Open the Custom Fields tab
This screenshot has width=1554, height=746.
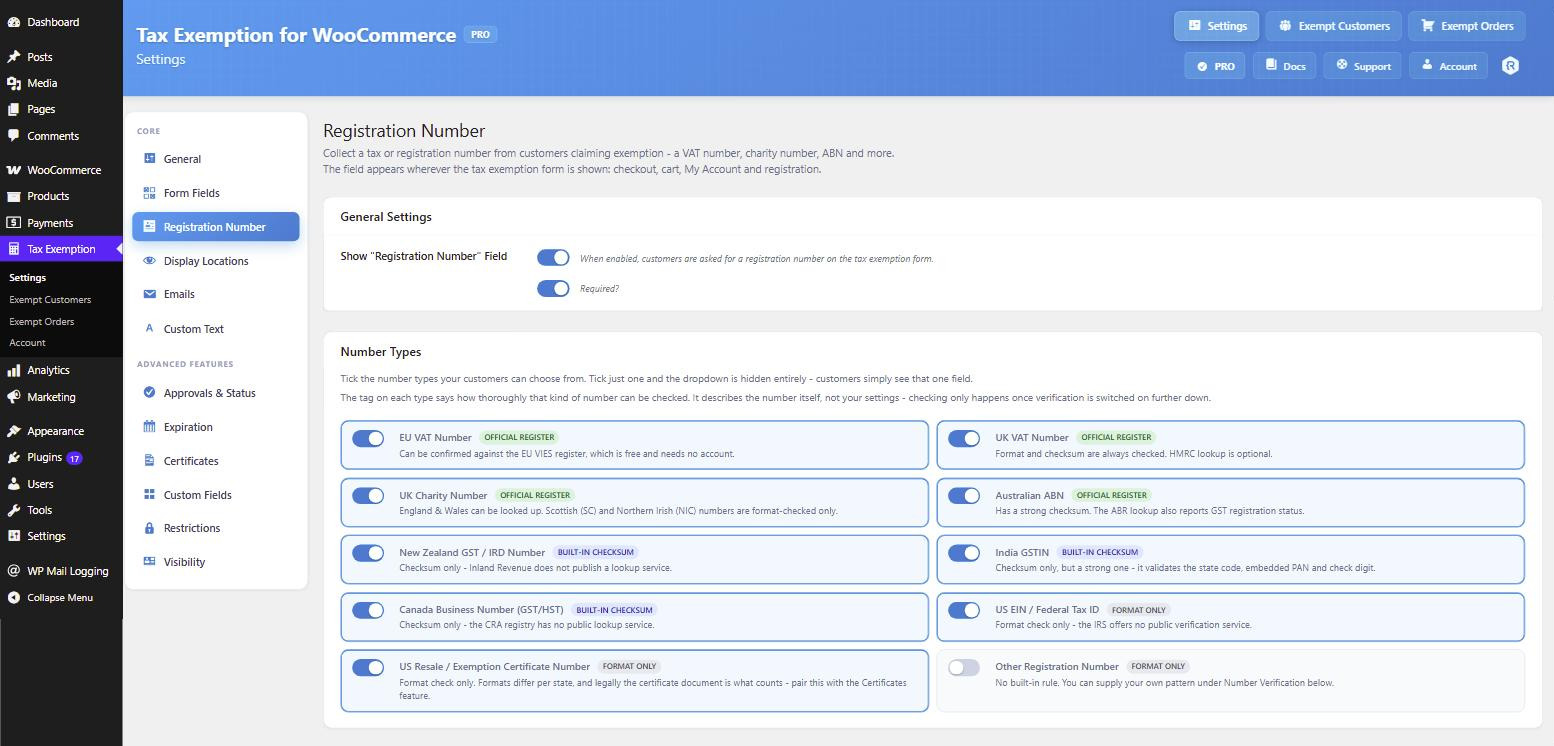coord(215,495)
